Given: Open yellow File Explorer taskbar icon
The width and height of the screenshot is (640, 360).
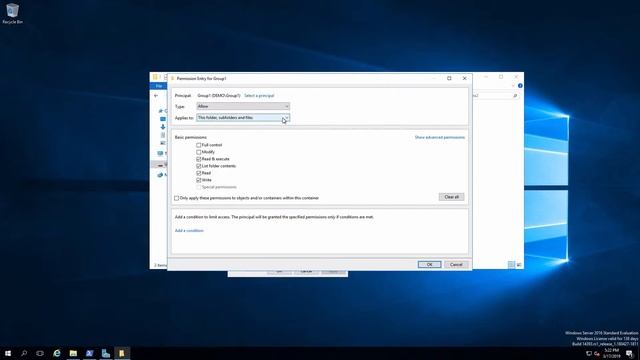Looking at the screenshot, I should click(x=73, y=353).
